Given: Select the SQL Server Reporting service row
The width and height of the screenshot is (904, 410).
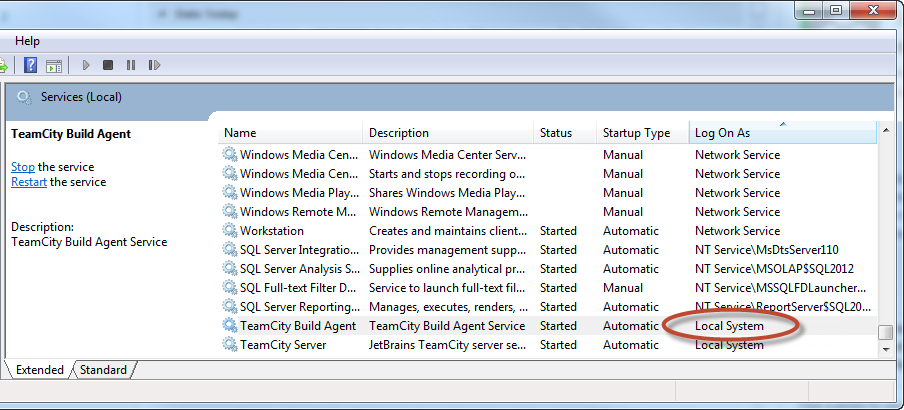Looking at the screenshot, I should pyautogui.click(x=299, y=307).
